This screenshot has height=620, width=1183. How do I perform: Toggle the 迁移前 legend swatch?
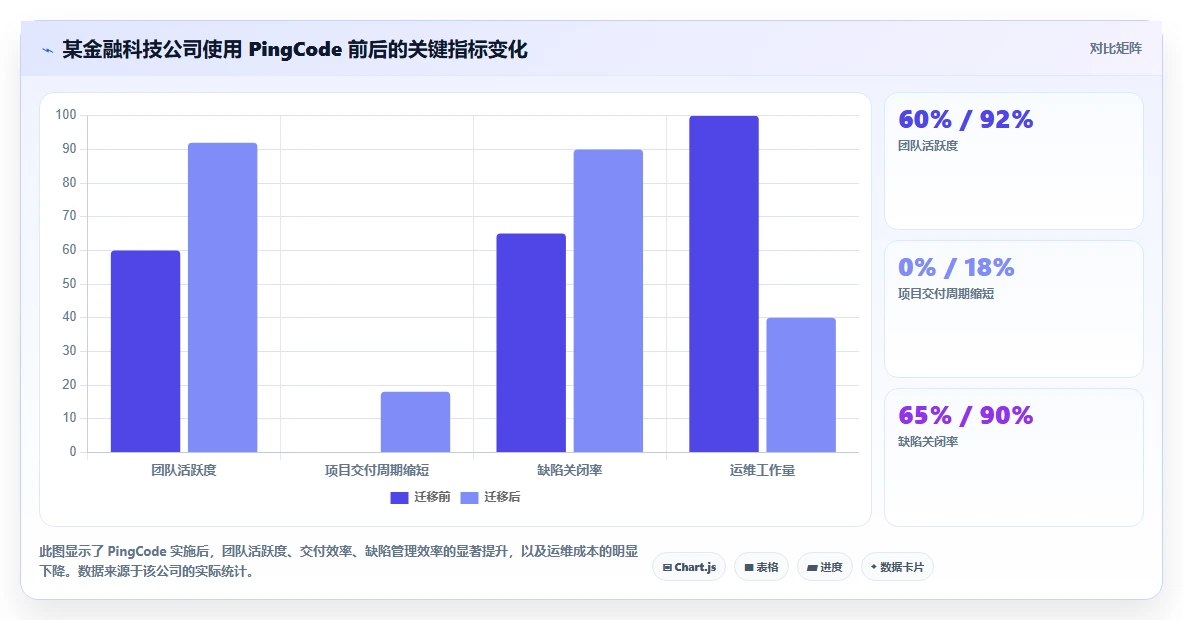click(399, 497)
